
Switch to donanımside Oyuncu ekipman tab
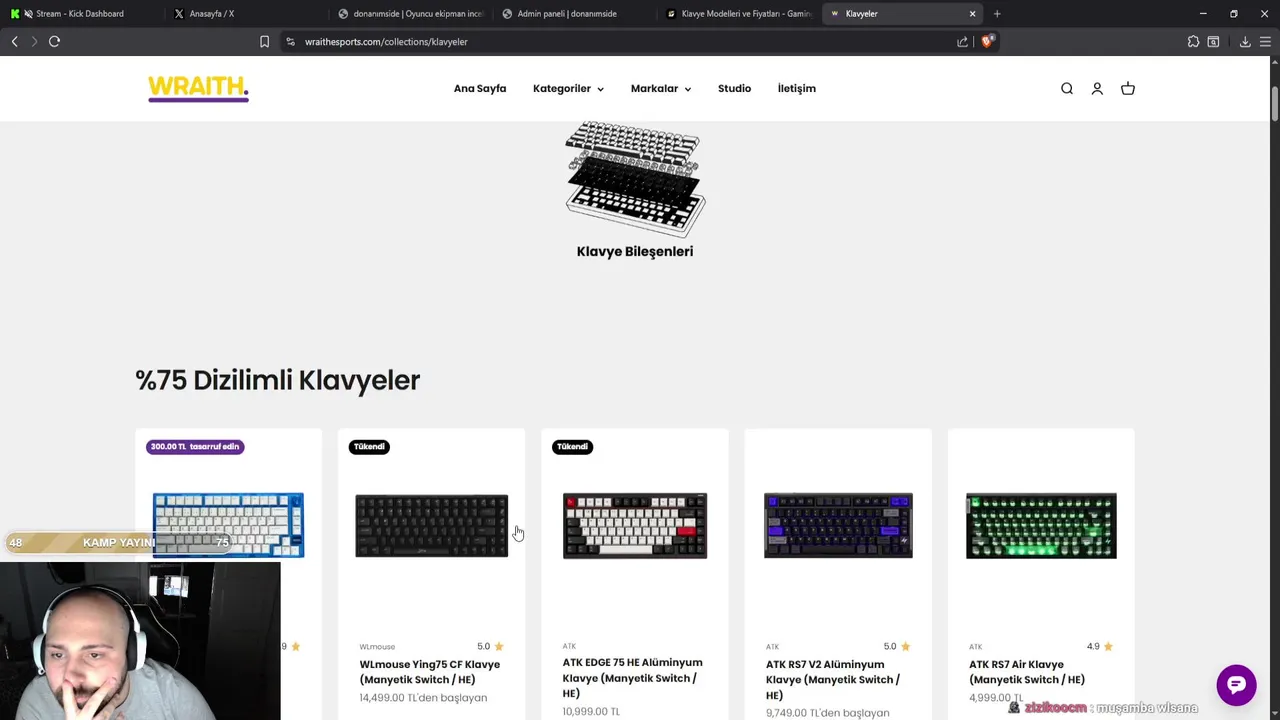(x=410, y=14)
